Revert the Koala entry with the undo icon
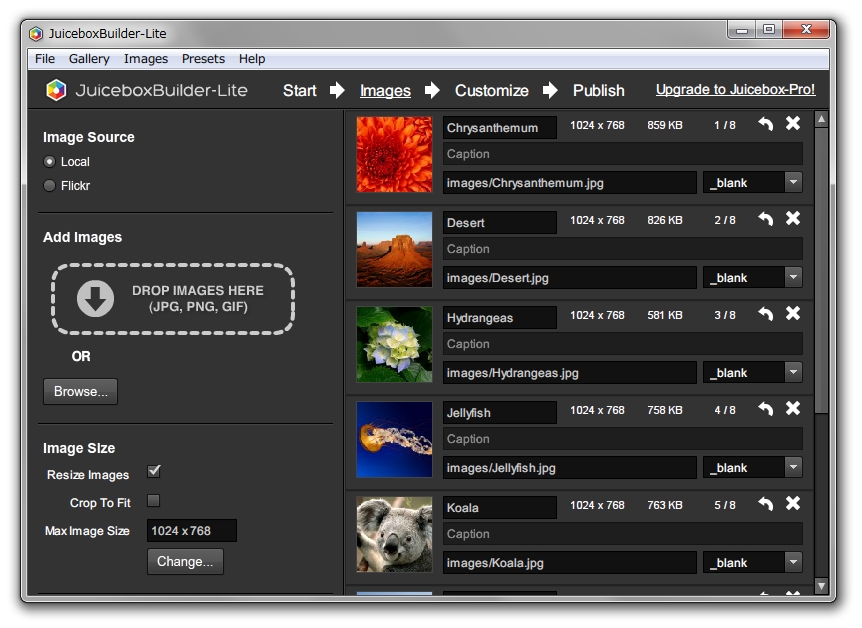The image size is (862, 628). 765,503
